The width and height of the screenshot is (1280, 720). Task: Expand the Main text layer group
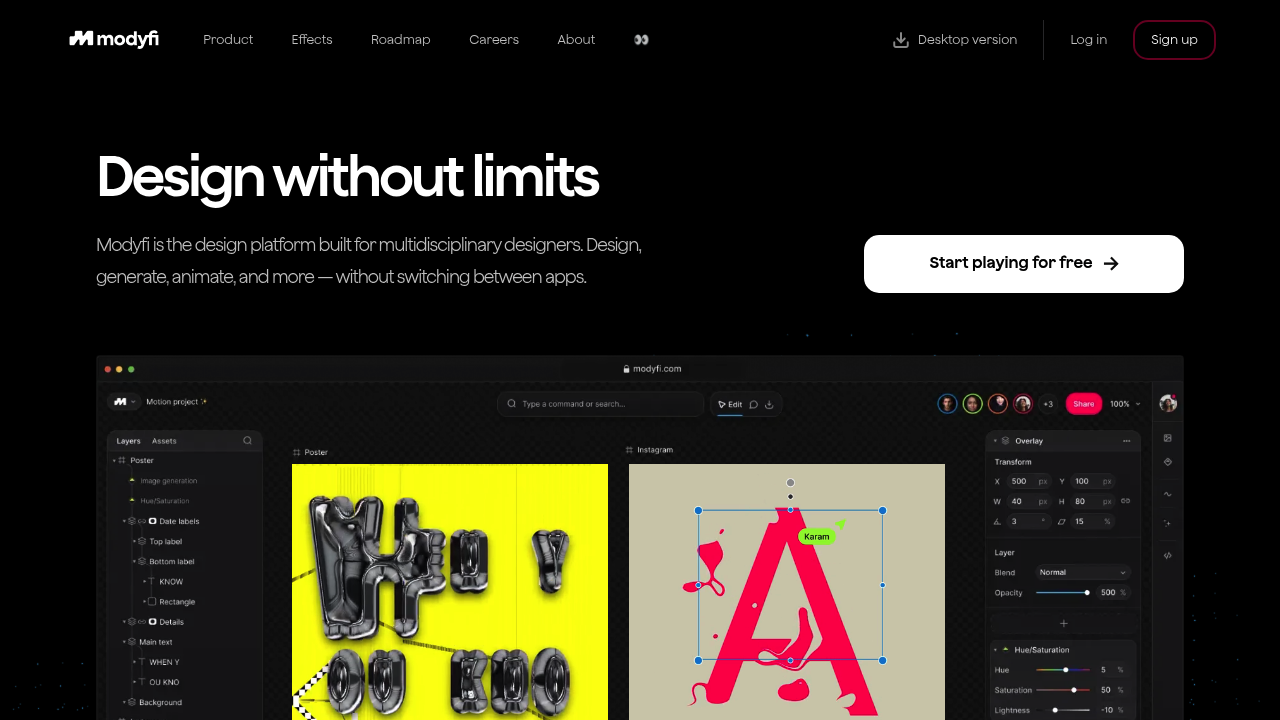click(x=124, y=642)
